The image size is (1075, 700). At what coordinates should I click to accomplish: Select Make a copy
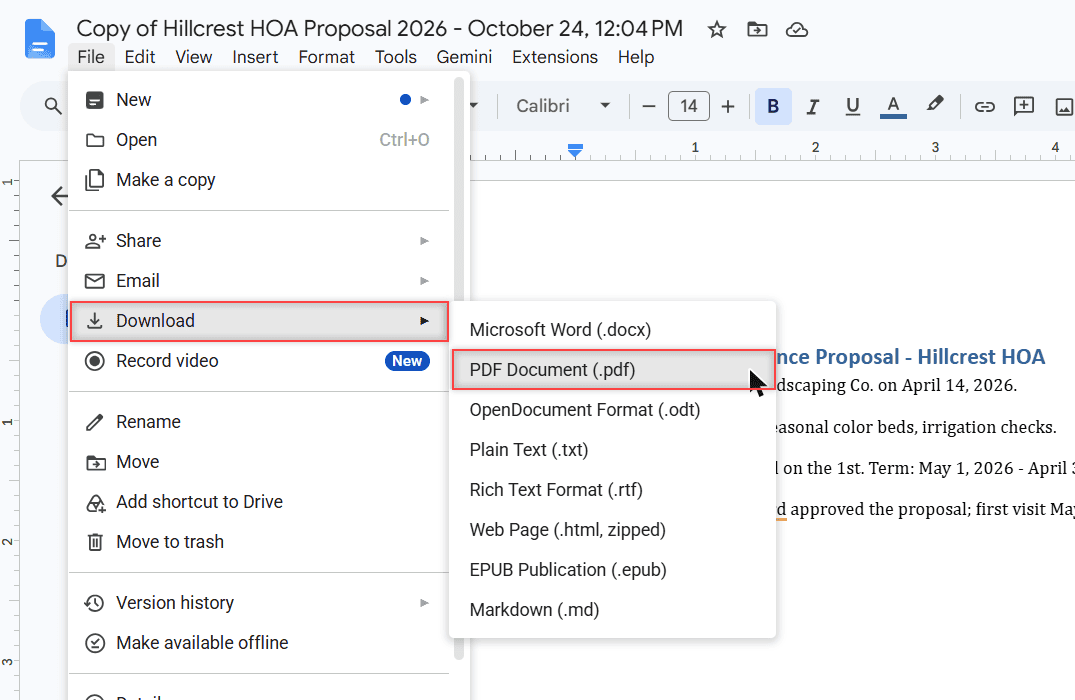coord(259,180)
